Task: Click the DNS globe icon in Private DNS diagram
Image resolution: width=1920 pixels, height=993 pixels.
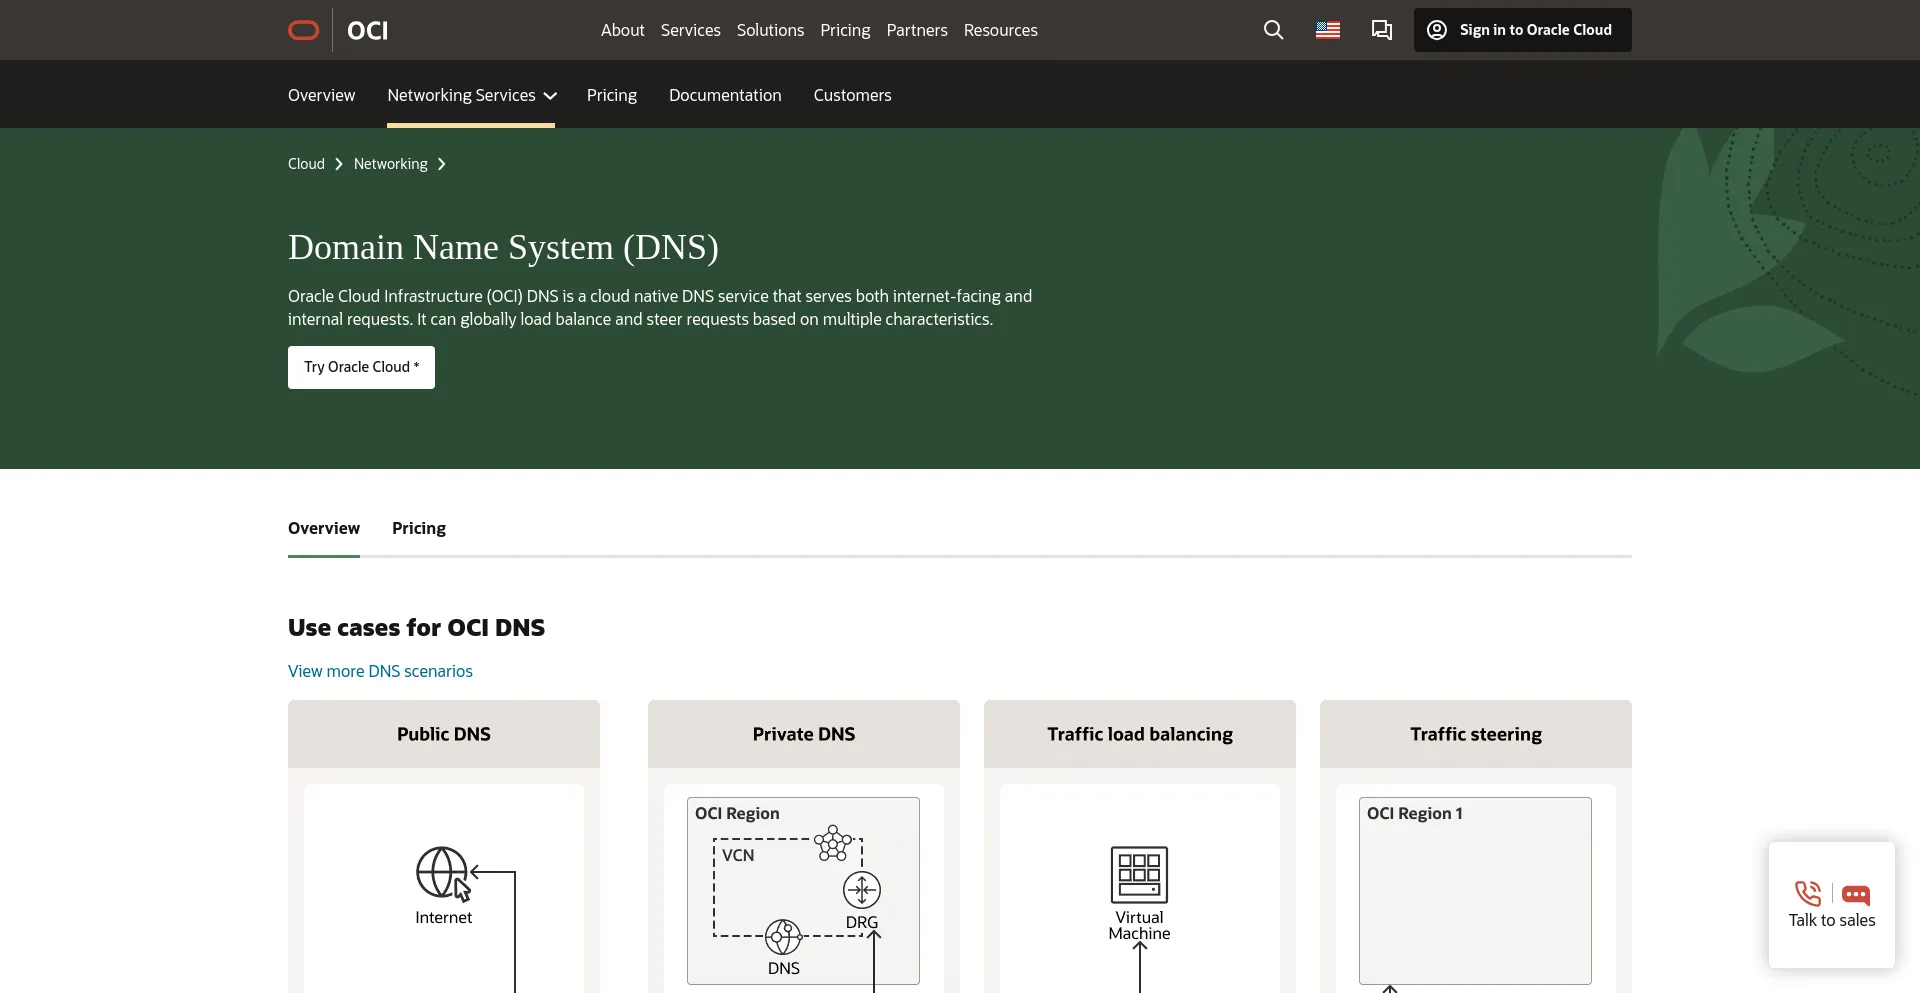Action: (x=783, y=937)
